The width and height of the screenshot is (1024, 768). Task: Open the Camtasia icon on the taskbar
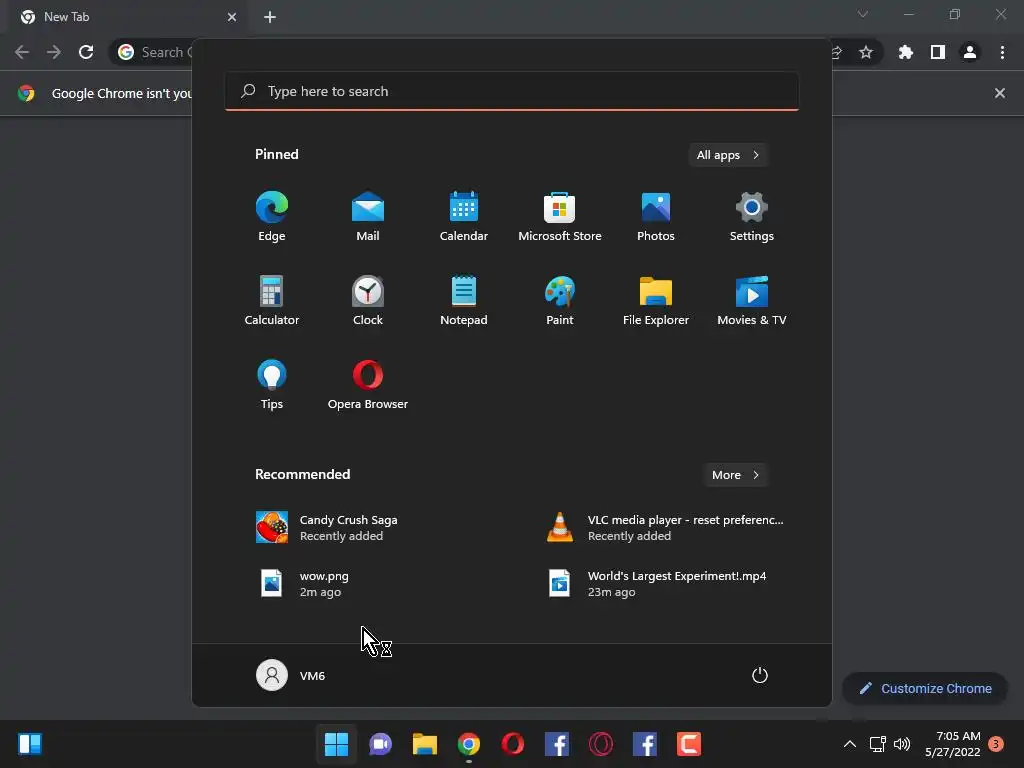point(688,744)
